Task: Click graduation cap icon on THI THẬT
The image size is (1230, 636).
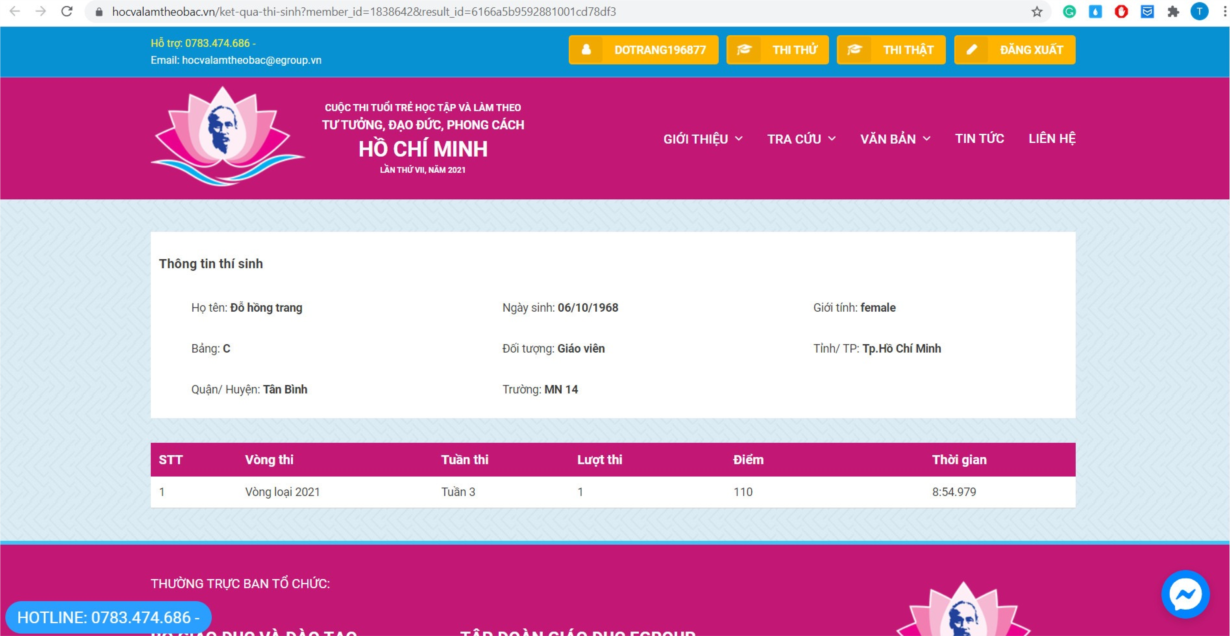Action: point(855,50)
